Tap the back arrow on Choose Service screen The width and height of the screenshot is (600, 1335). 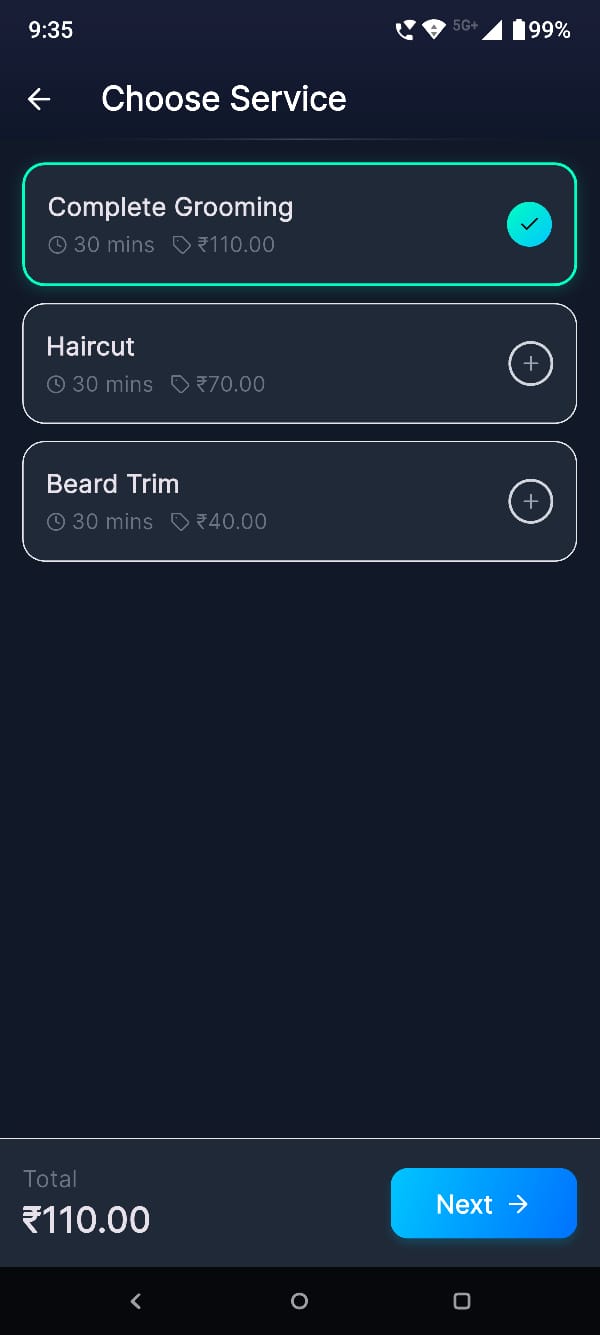click(x=38, y=99)
